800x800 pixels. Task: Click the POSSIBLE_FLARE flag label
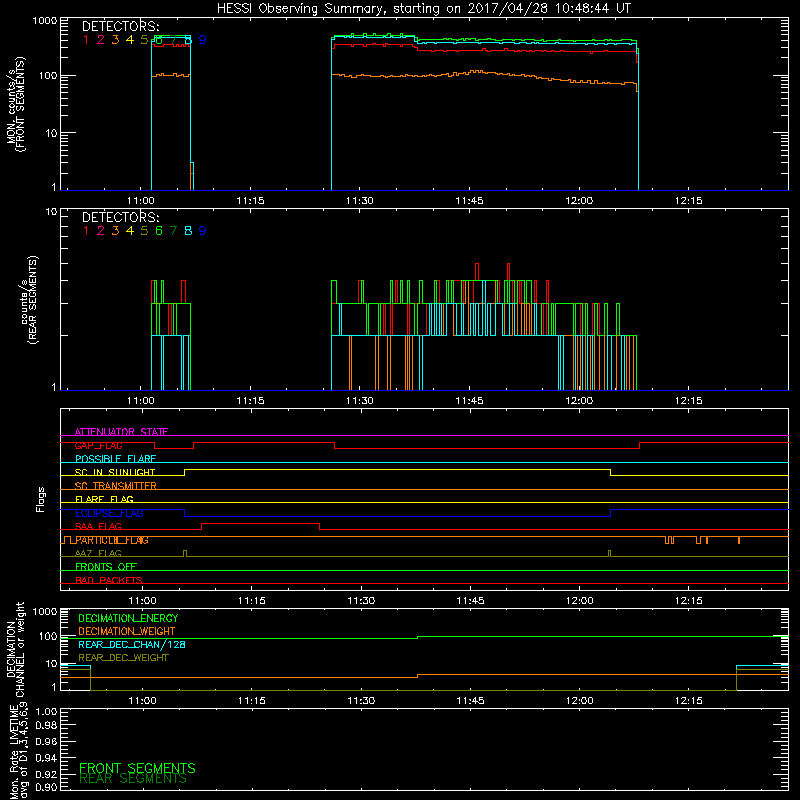115,459
